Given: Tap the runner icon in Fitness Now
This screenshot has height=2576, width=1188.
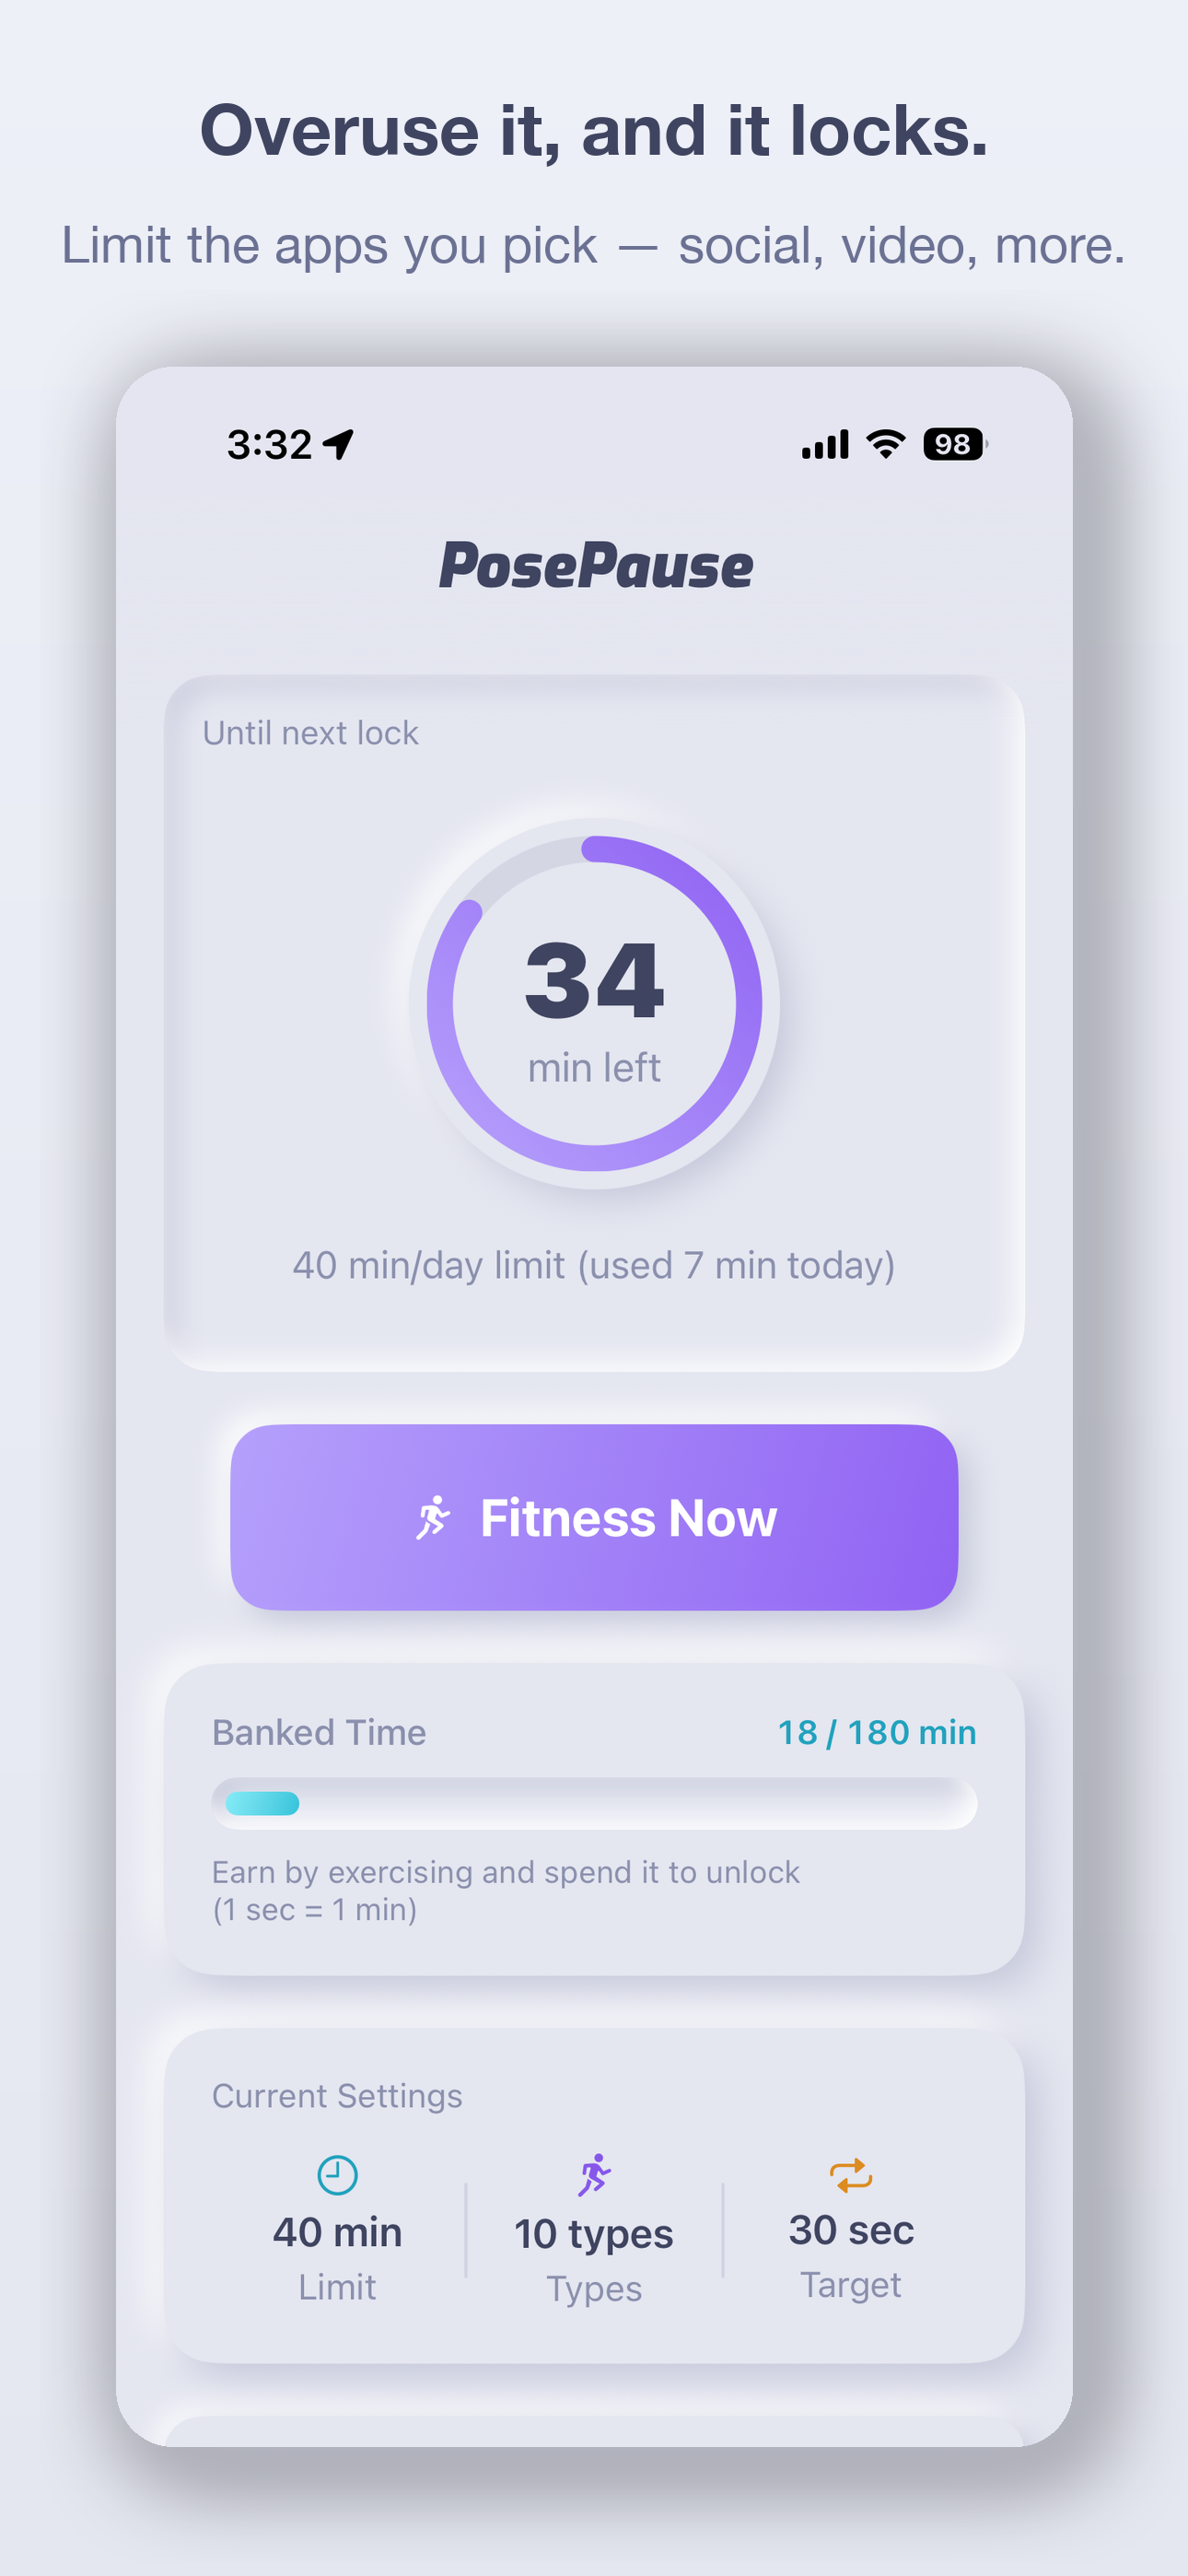Looking at the screenshot, I should coord(433,1517).
